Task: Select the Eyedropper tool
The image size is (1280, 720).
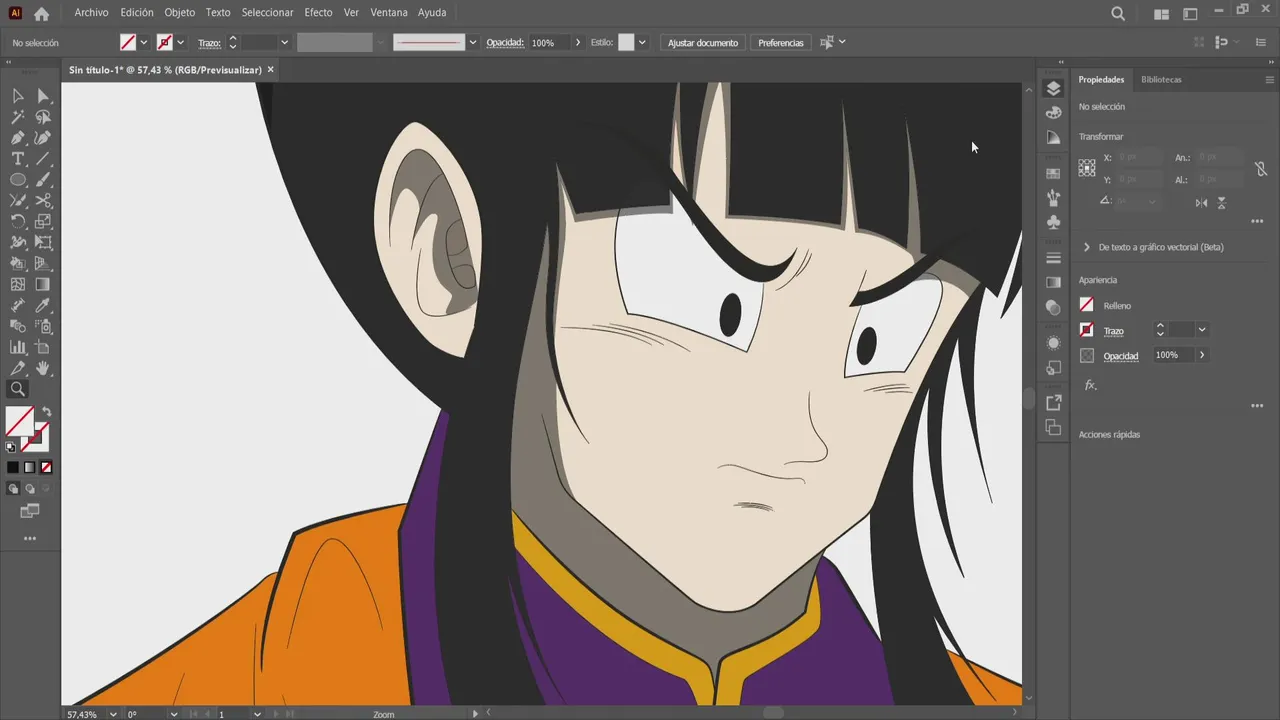Action: tap(43, 306)
